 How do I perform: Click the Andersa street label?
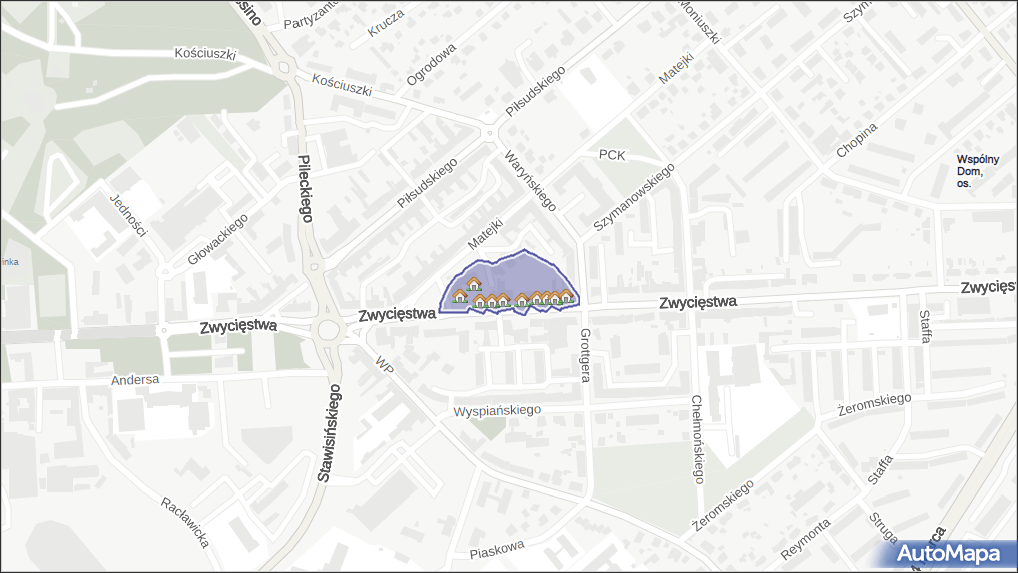135,380
